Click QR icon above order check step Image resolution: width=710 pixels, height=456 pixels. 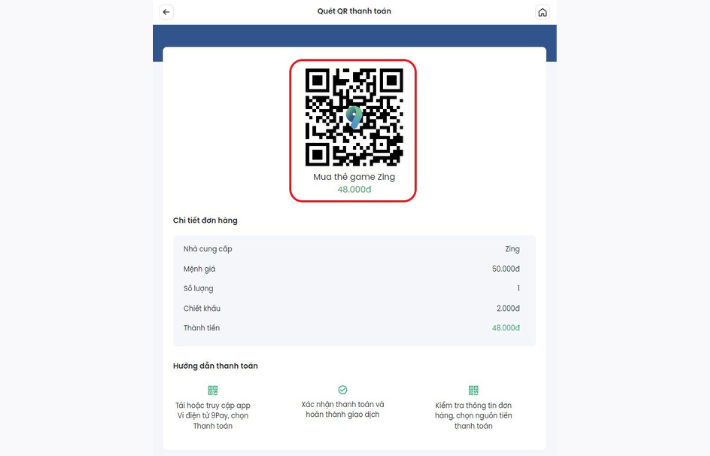[474, 390]
